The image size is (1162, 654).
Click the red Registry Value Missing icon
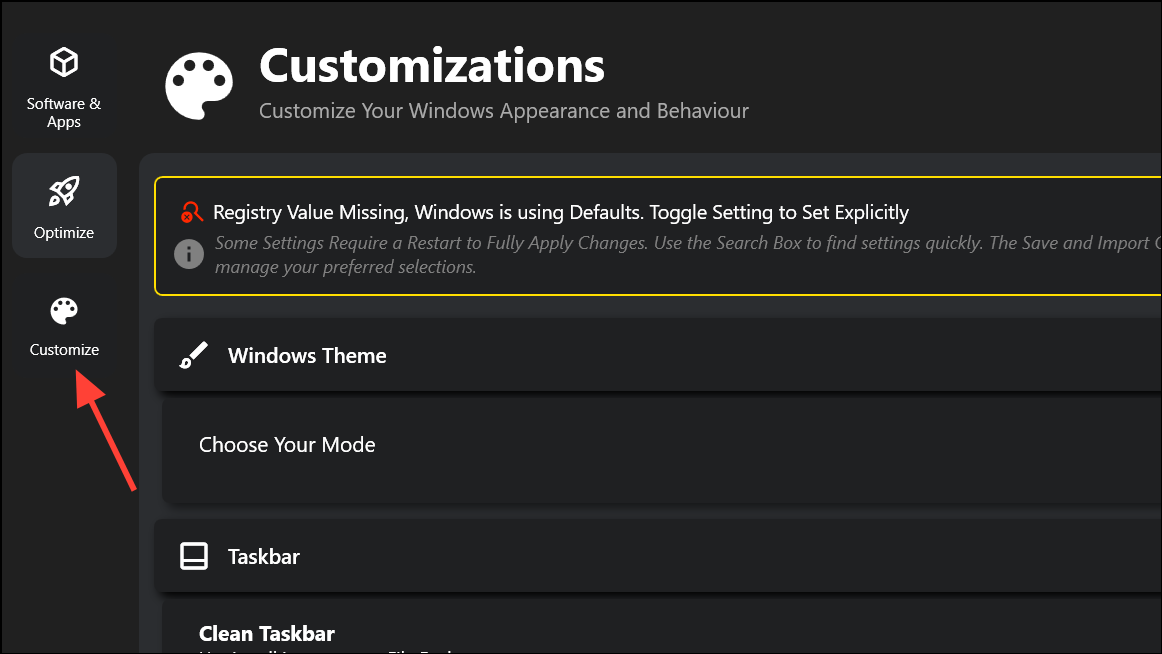point(191,213)
